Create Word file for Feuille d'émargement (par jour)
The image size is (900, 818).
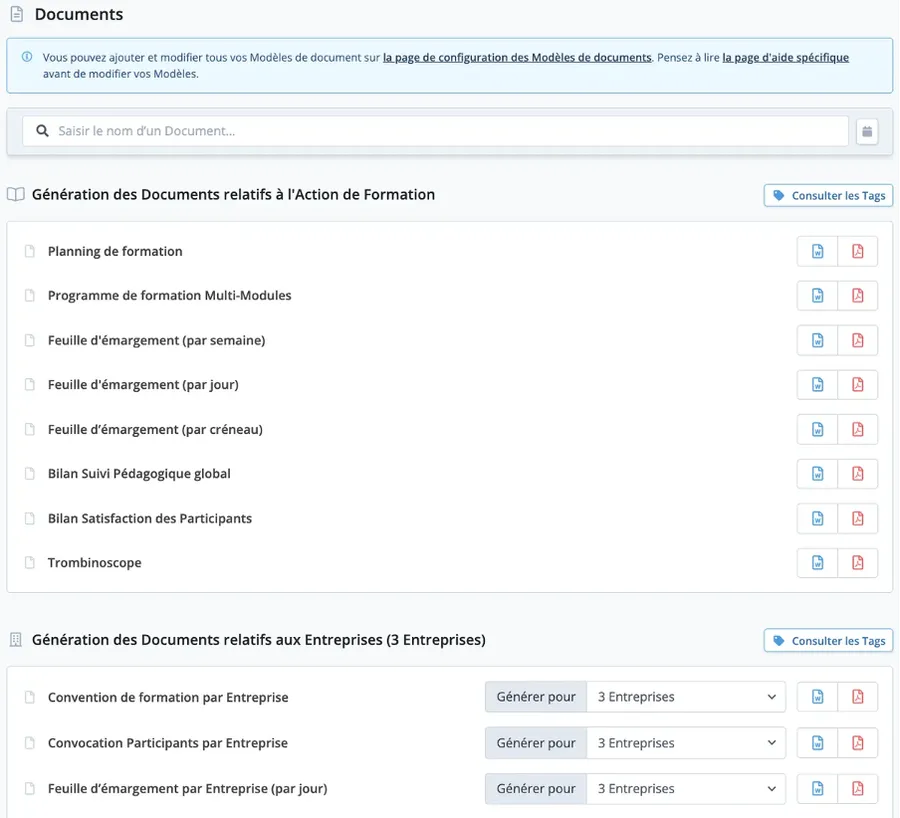click(x=817, y=385)
